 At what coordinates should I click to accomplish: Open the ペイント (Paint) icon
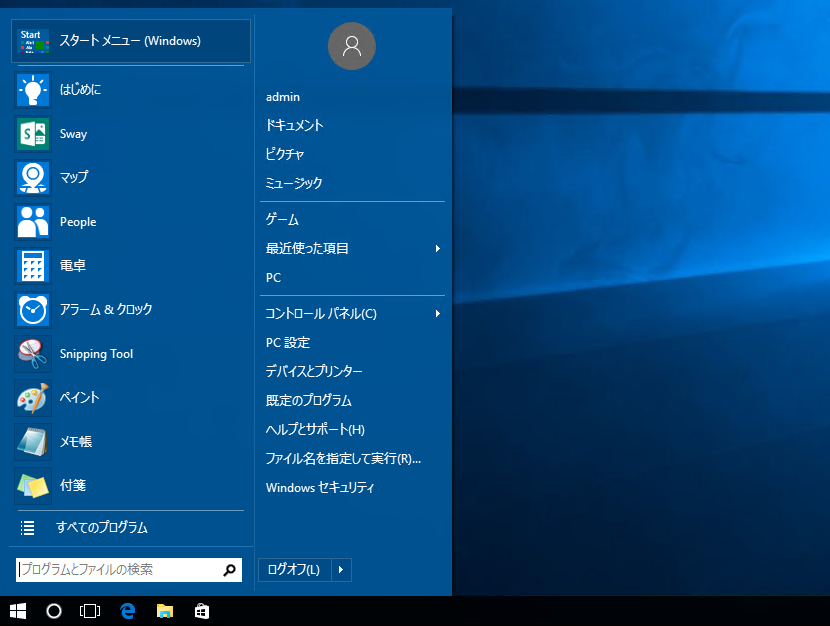click(33, 398)
